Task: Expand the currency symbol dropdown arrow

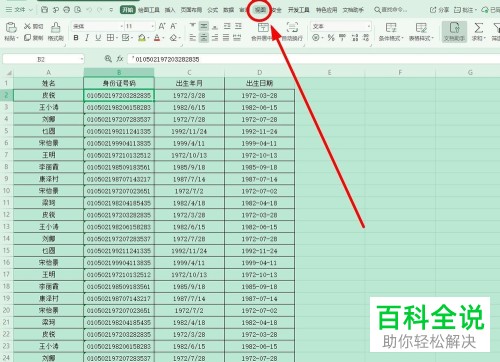Action: (322, 38)
